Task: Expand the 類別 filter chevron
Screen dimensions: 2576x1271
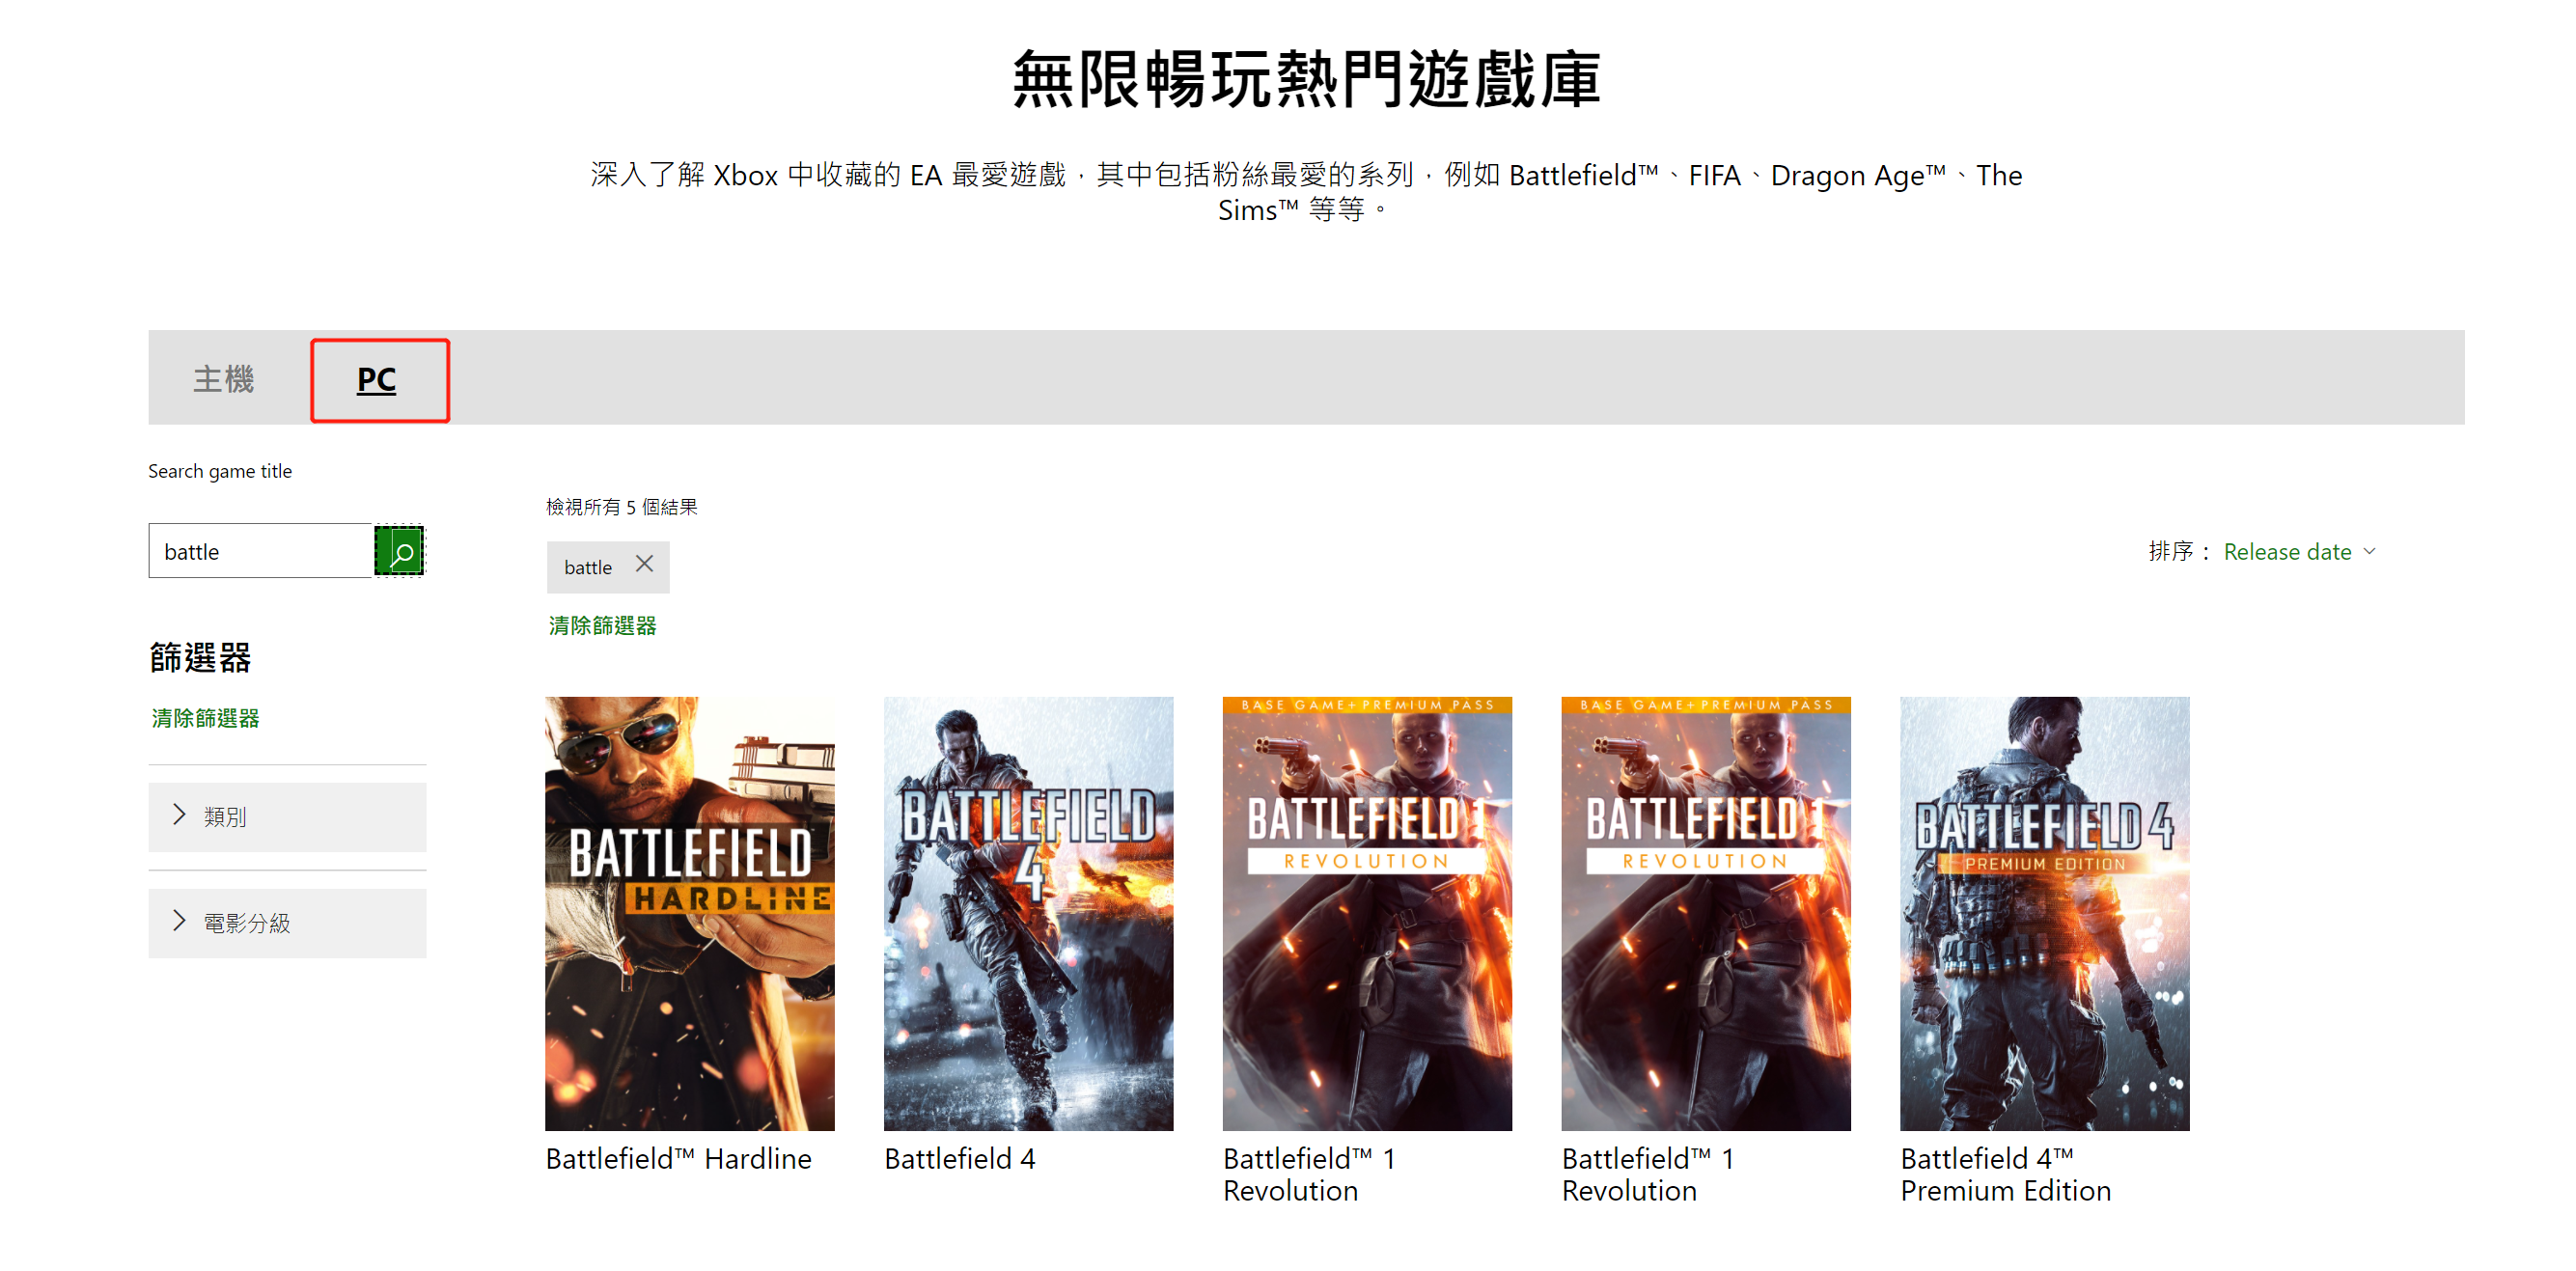Action: (179, 815)
